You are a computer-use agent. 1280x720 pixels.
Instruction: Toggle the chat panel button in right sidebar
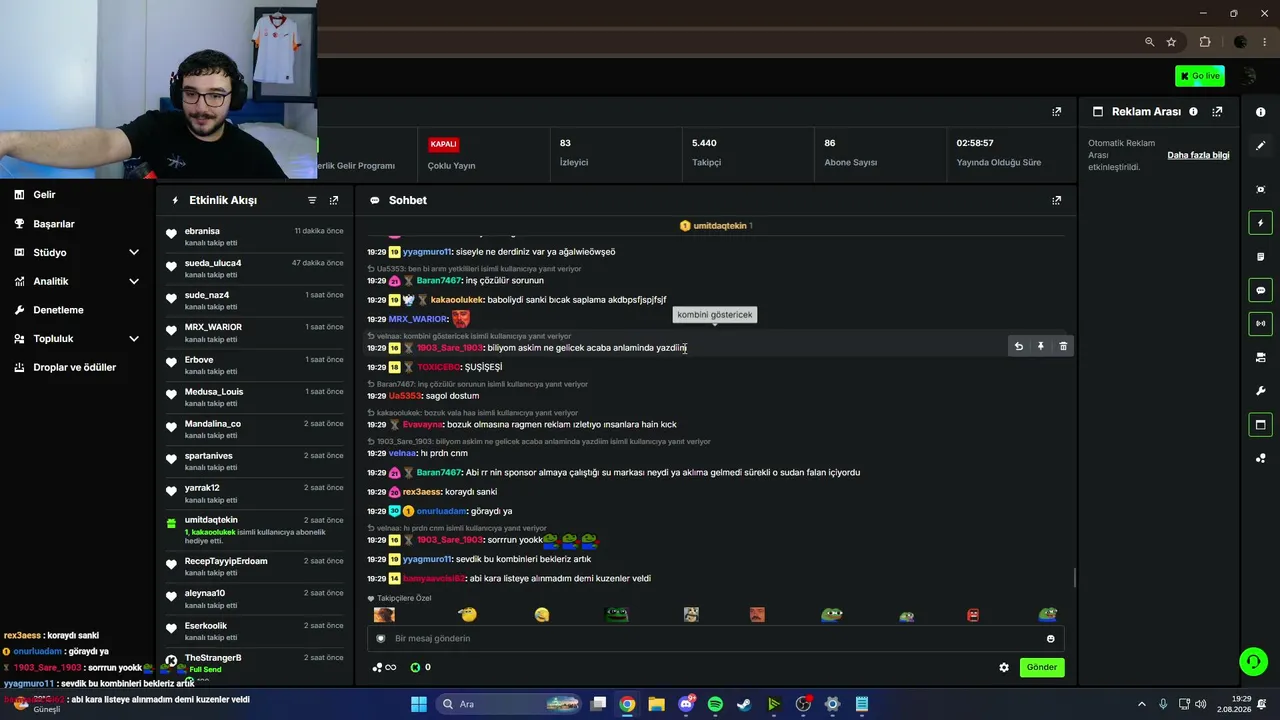1260,290
